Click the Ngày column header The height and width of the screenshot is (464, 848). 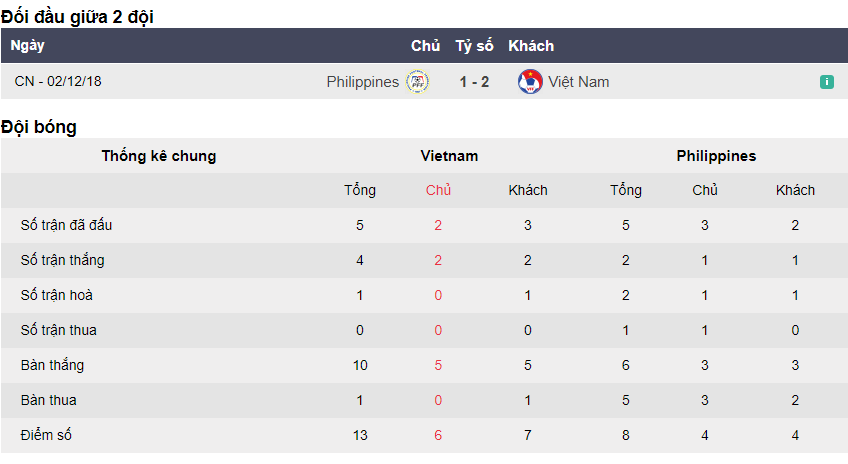click(28, 45)
